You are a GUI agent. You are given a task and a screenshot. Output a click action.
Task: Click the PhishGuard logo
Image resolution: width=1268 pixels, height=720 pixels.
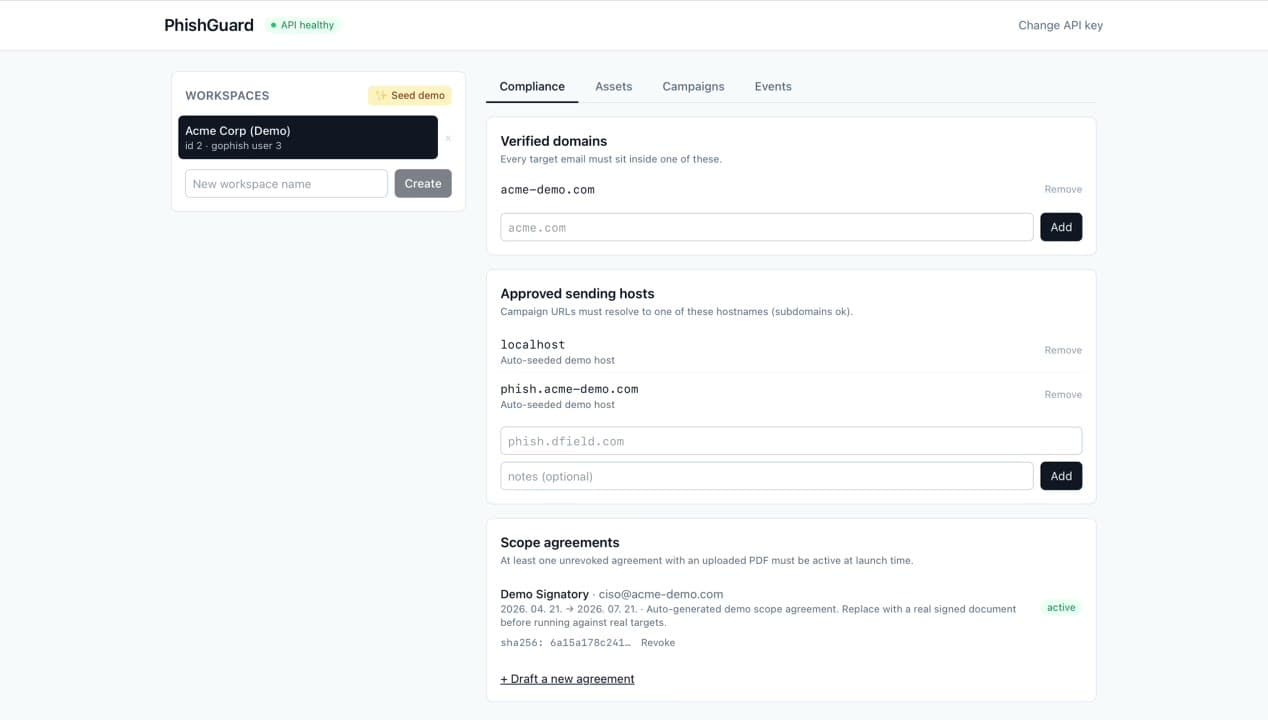click(208, 24)
